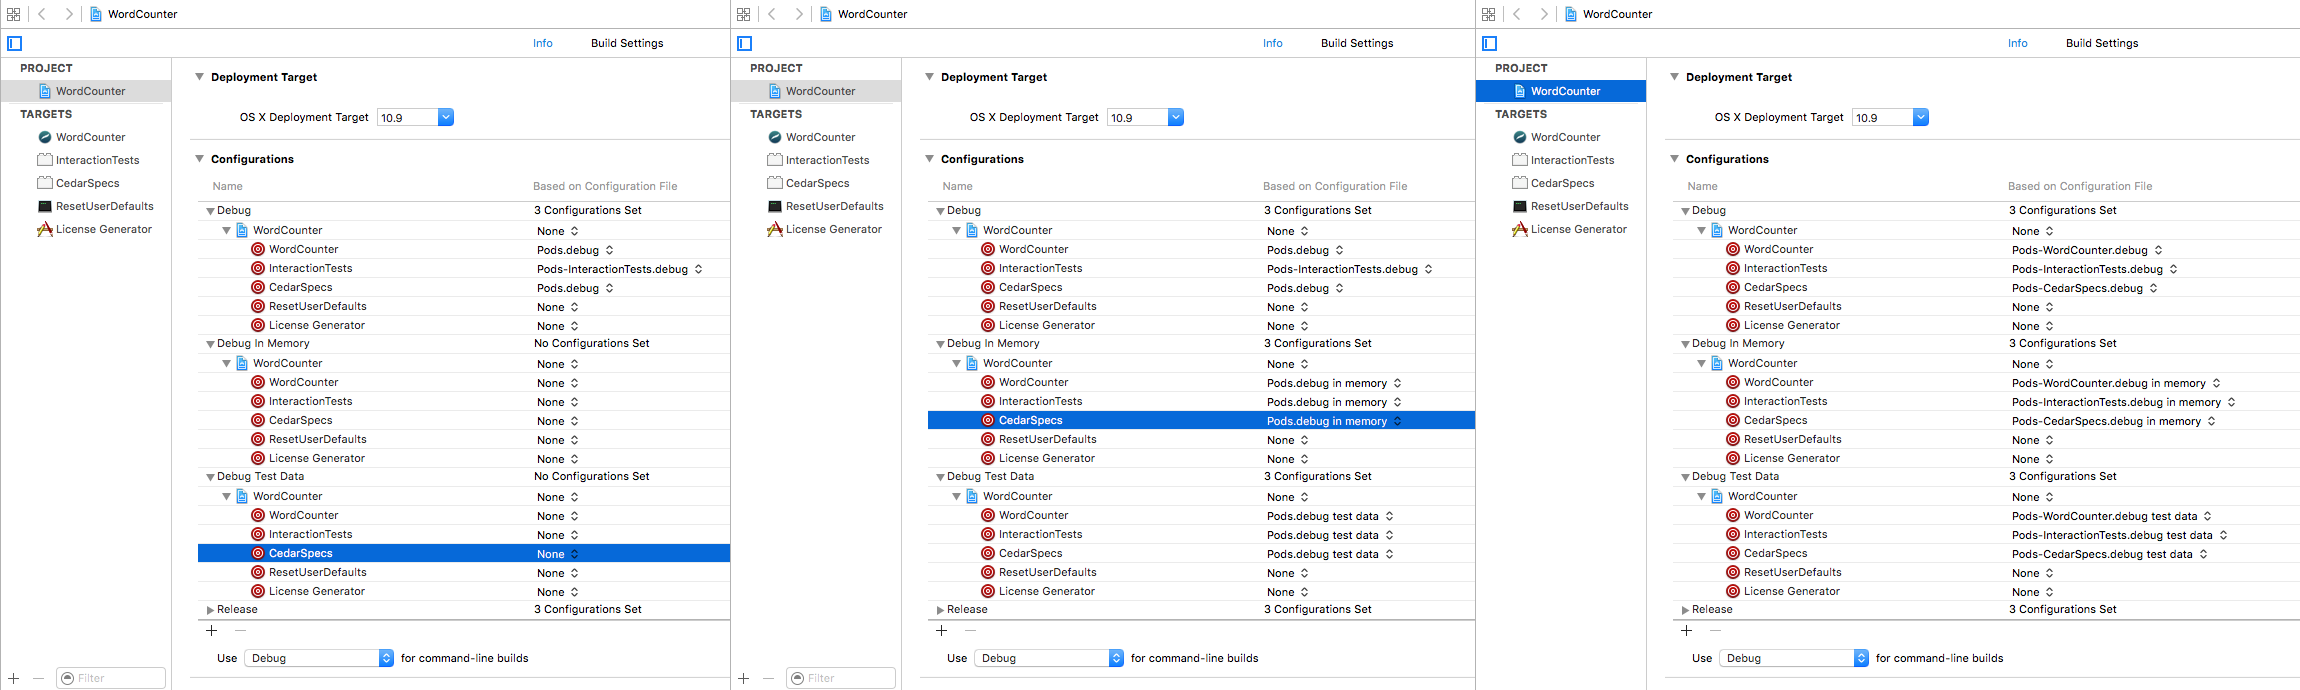Click the back navigation arrow in the middle pane
Image resolution: width=2300 pixels, height=690 pixels.
(x=772, y=14)
